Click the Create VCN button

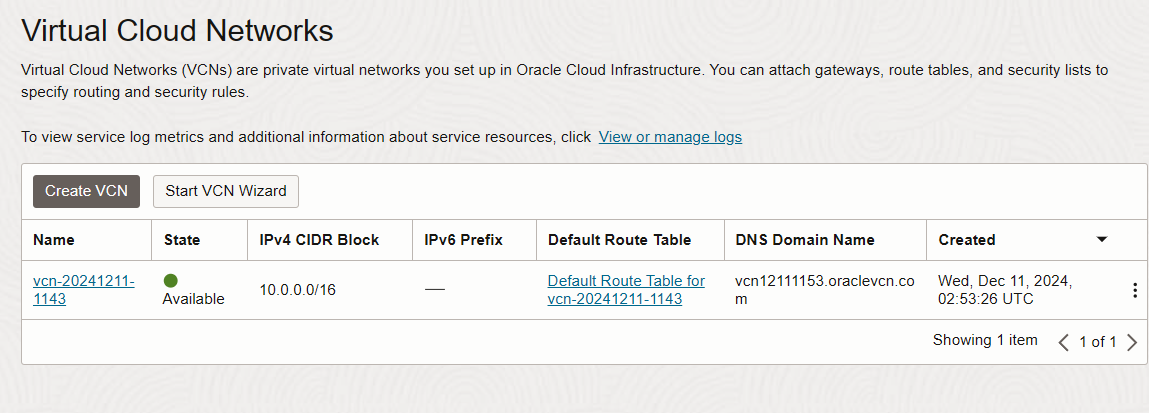coord(86,191)
